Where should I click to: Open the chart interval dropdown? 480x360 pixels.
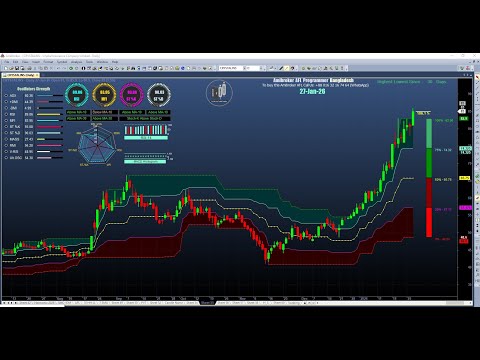[261, 68]
